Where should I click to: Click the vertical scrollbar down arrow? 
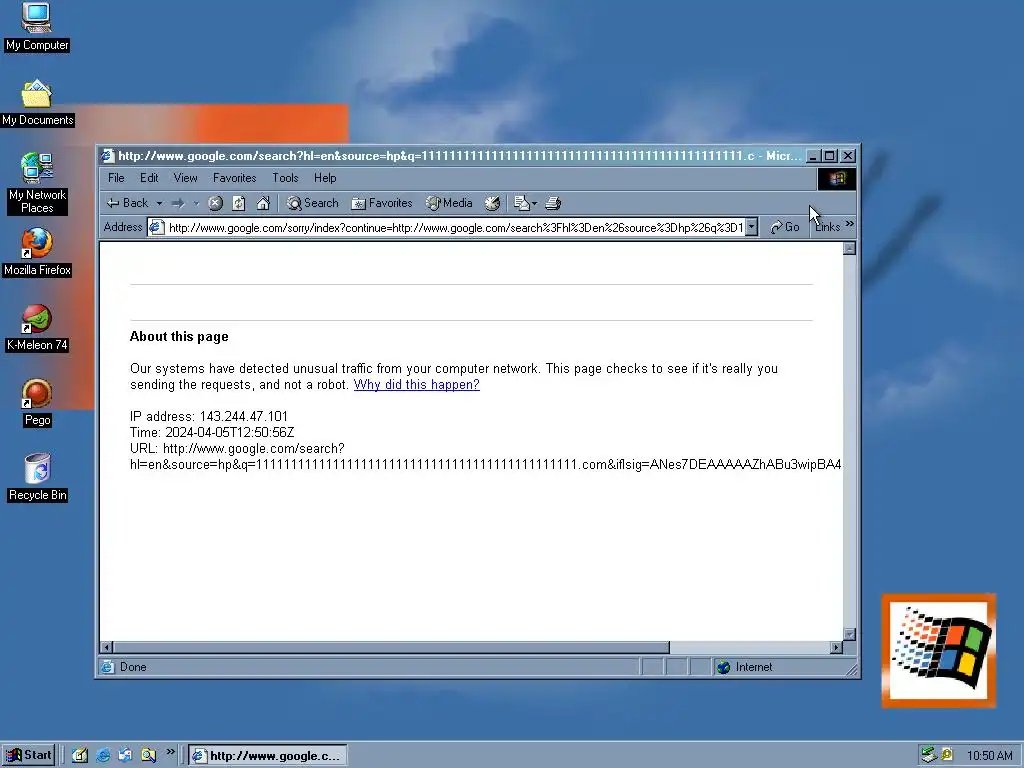pyautogui.click(x=849, y=634)
